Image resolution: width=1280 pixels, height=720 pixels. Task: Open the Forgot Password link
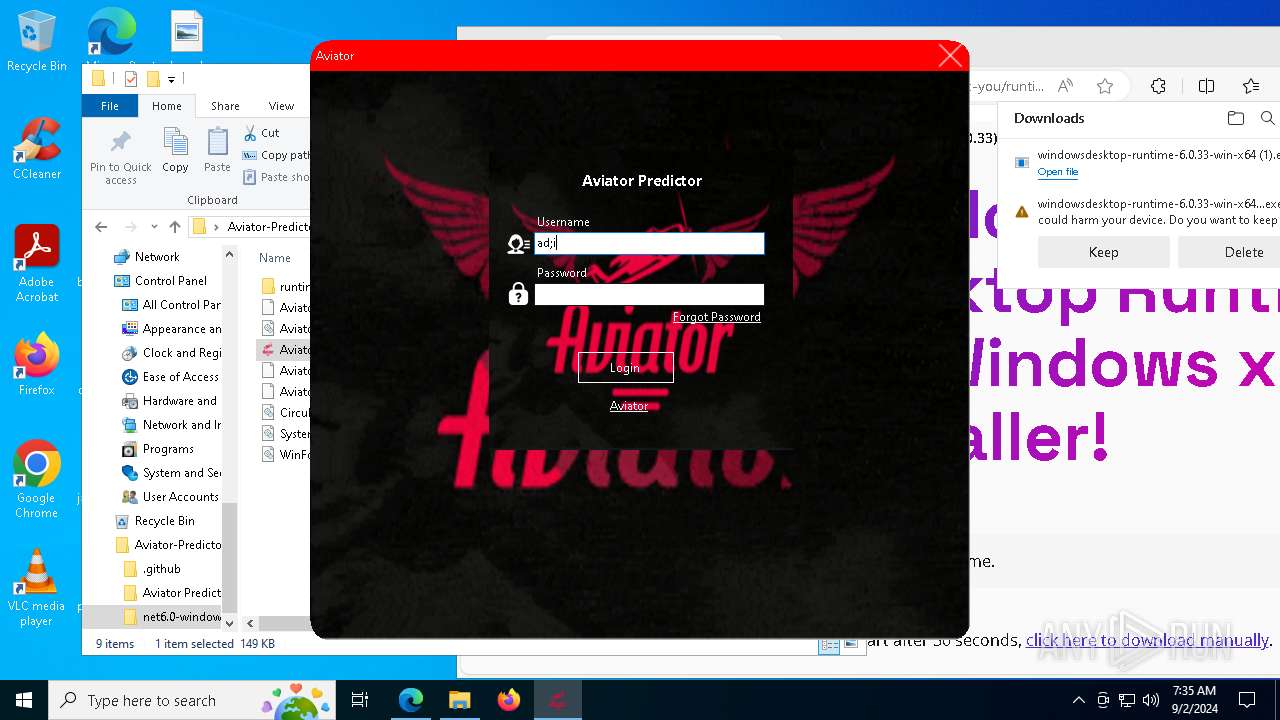point(716,317)
